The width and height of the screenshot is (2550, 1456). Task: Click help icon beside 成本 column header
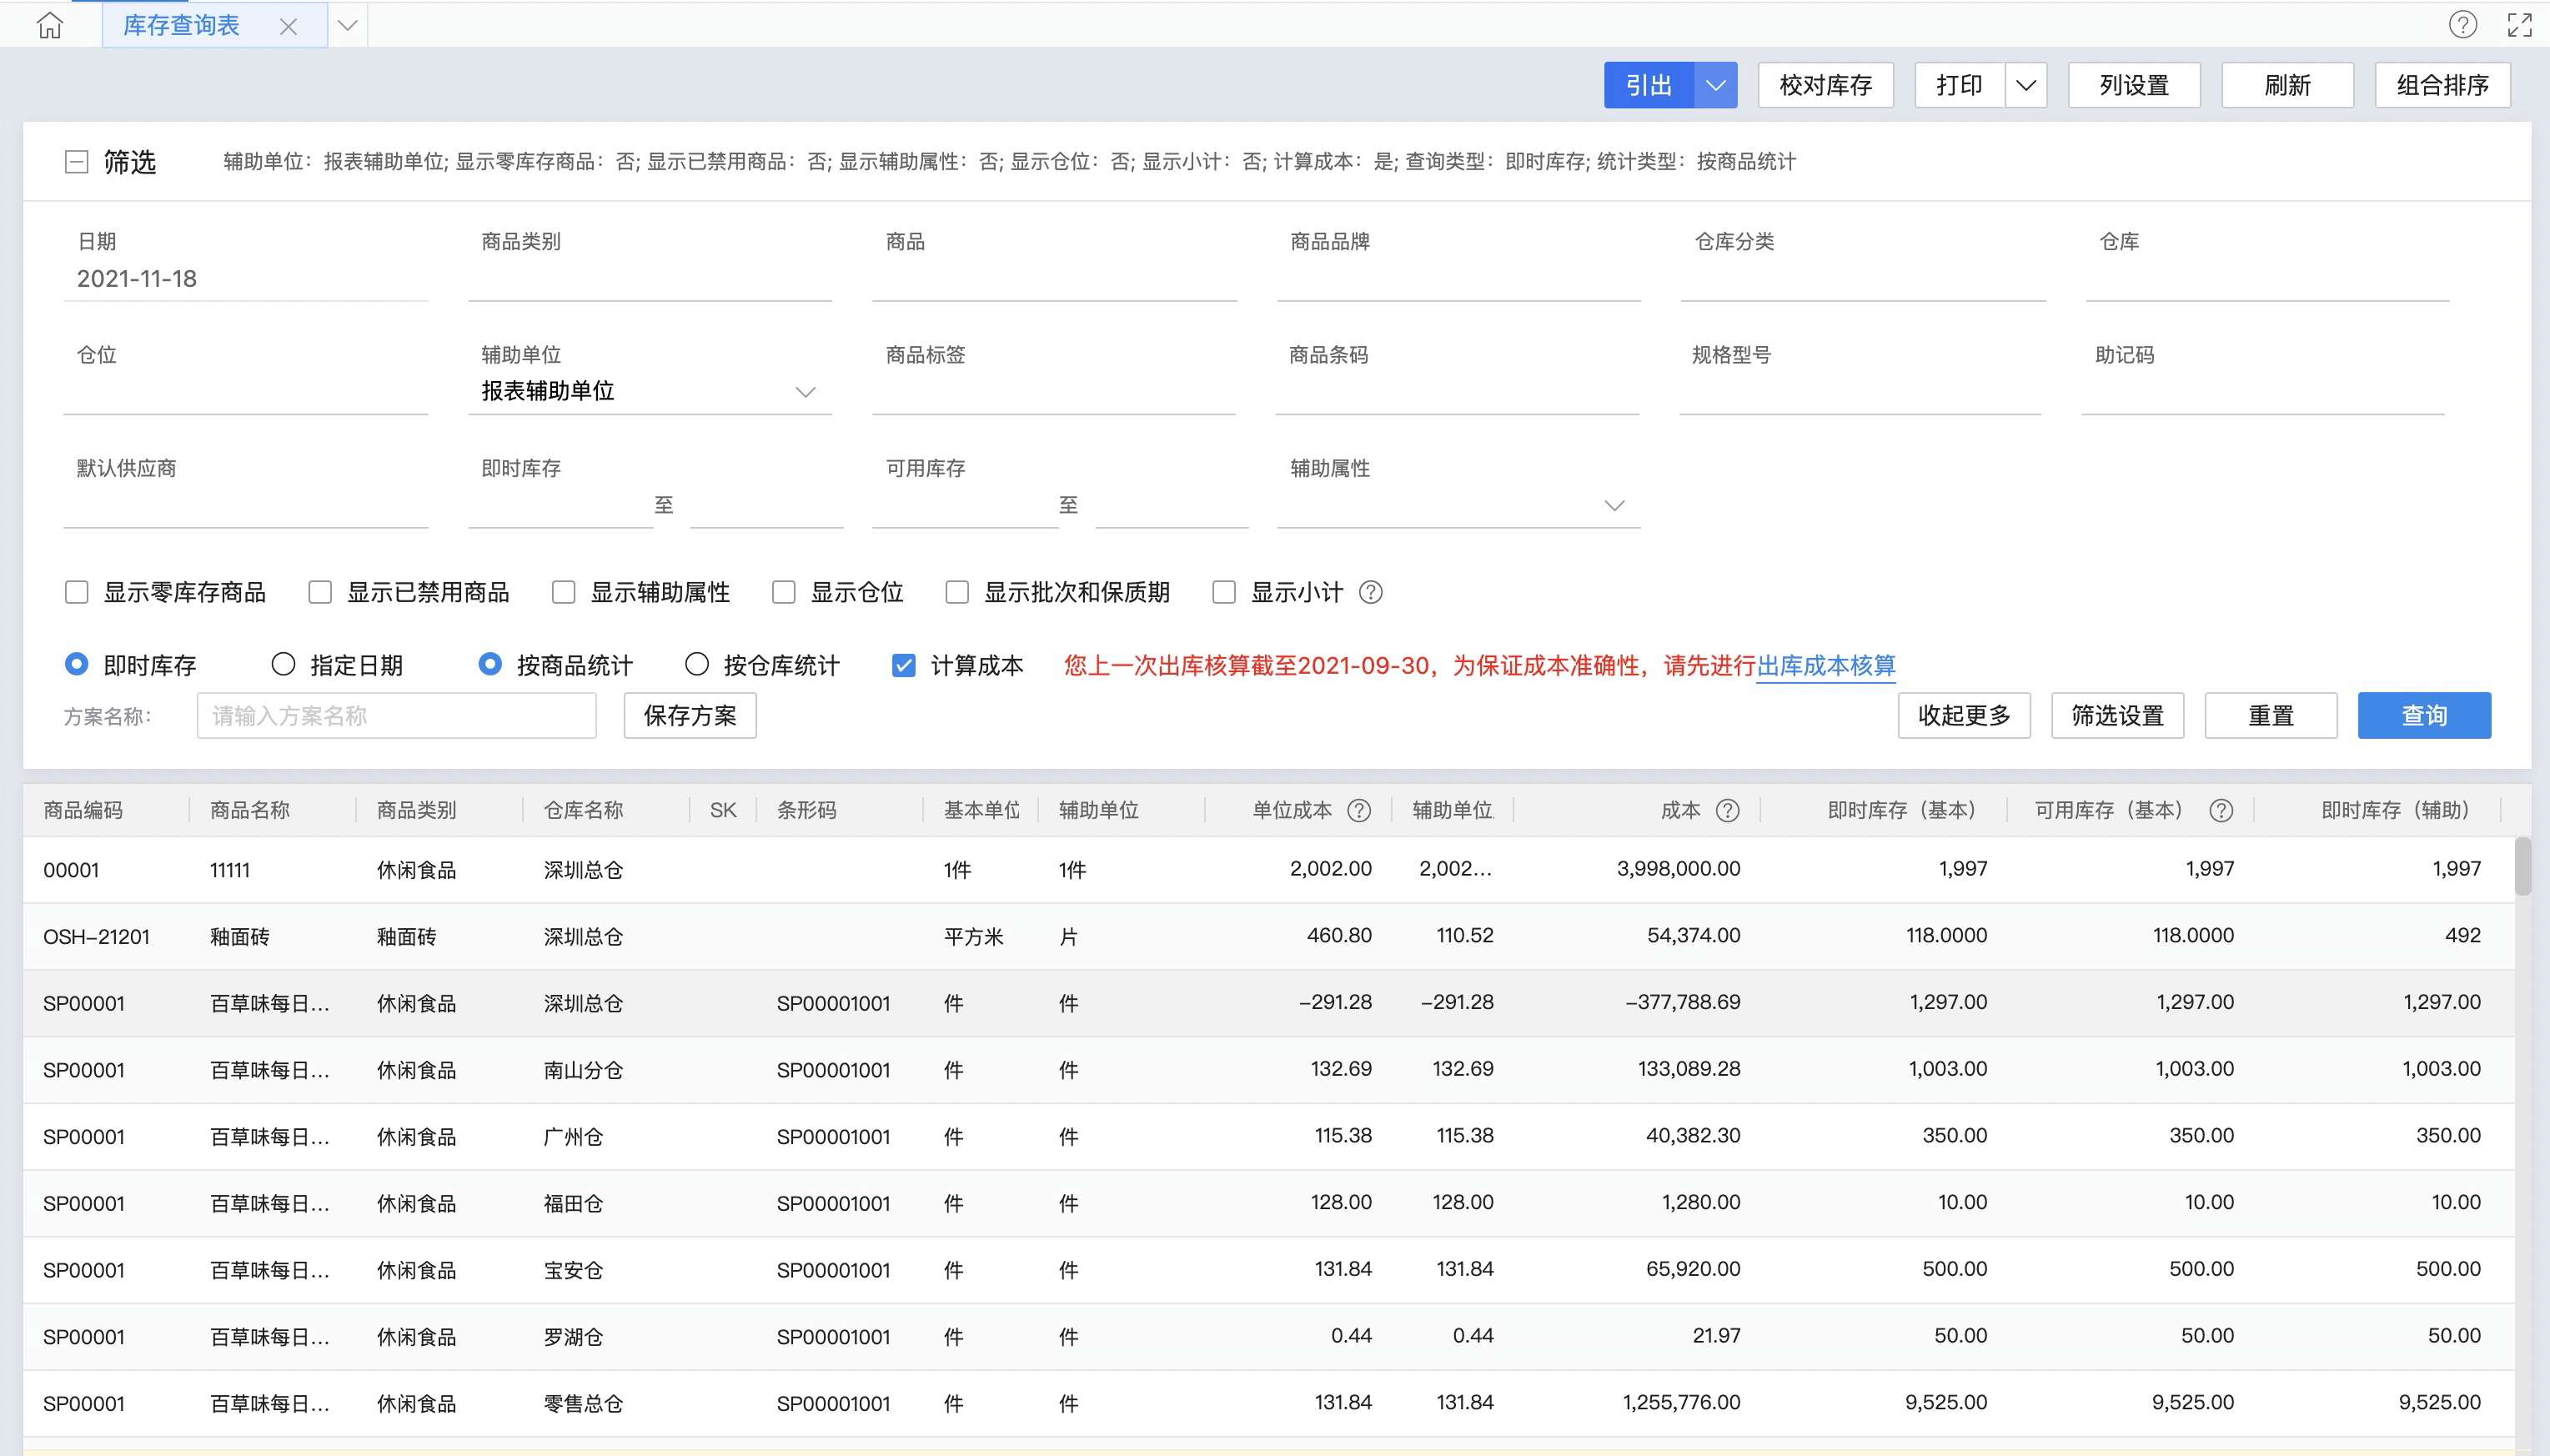click(1727, 810)
